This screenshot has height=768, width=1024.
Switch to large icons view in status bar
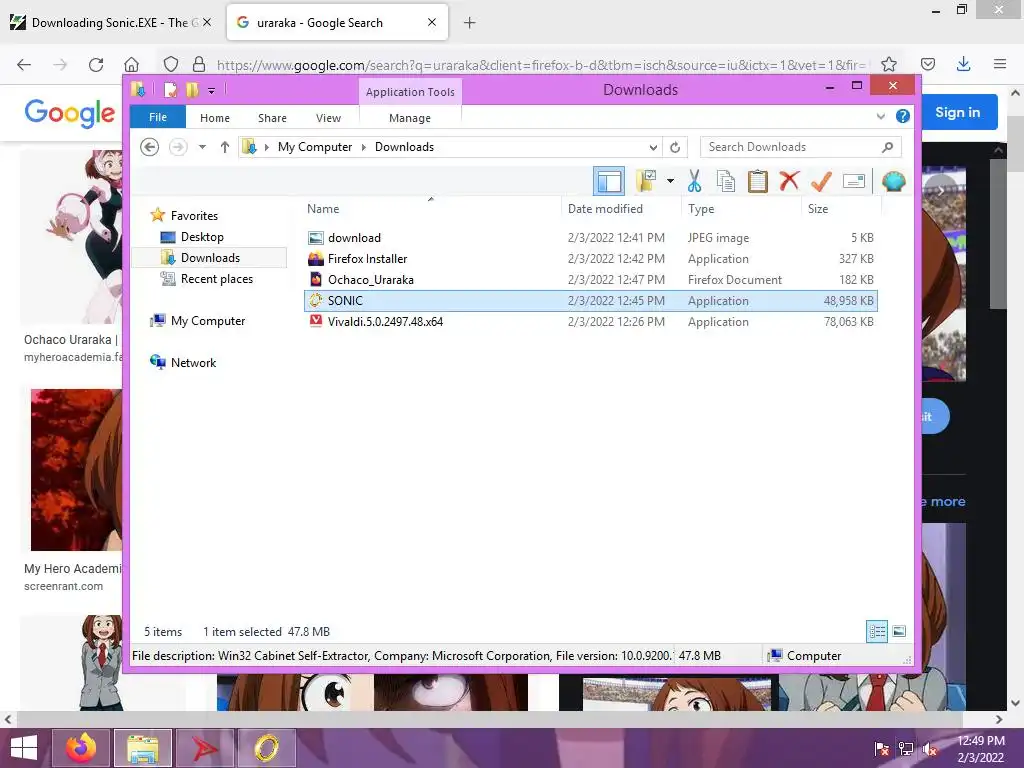(x=899, y=631)
